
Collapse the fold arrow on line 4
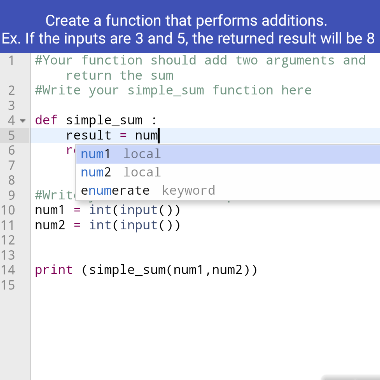click(23, 121)
